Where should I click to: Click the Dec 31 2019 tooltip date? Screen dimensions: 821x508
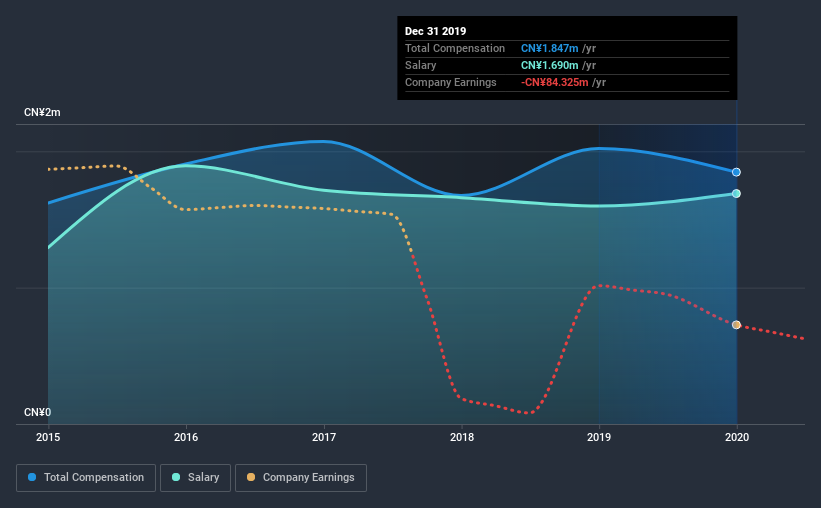click(436, 31)
